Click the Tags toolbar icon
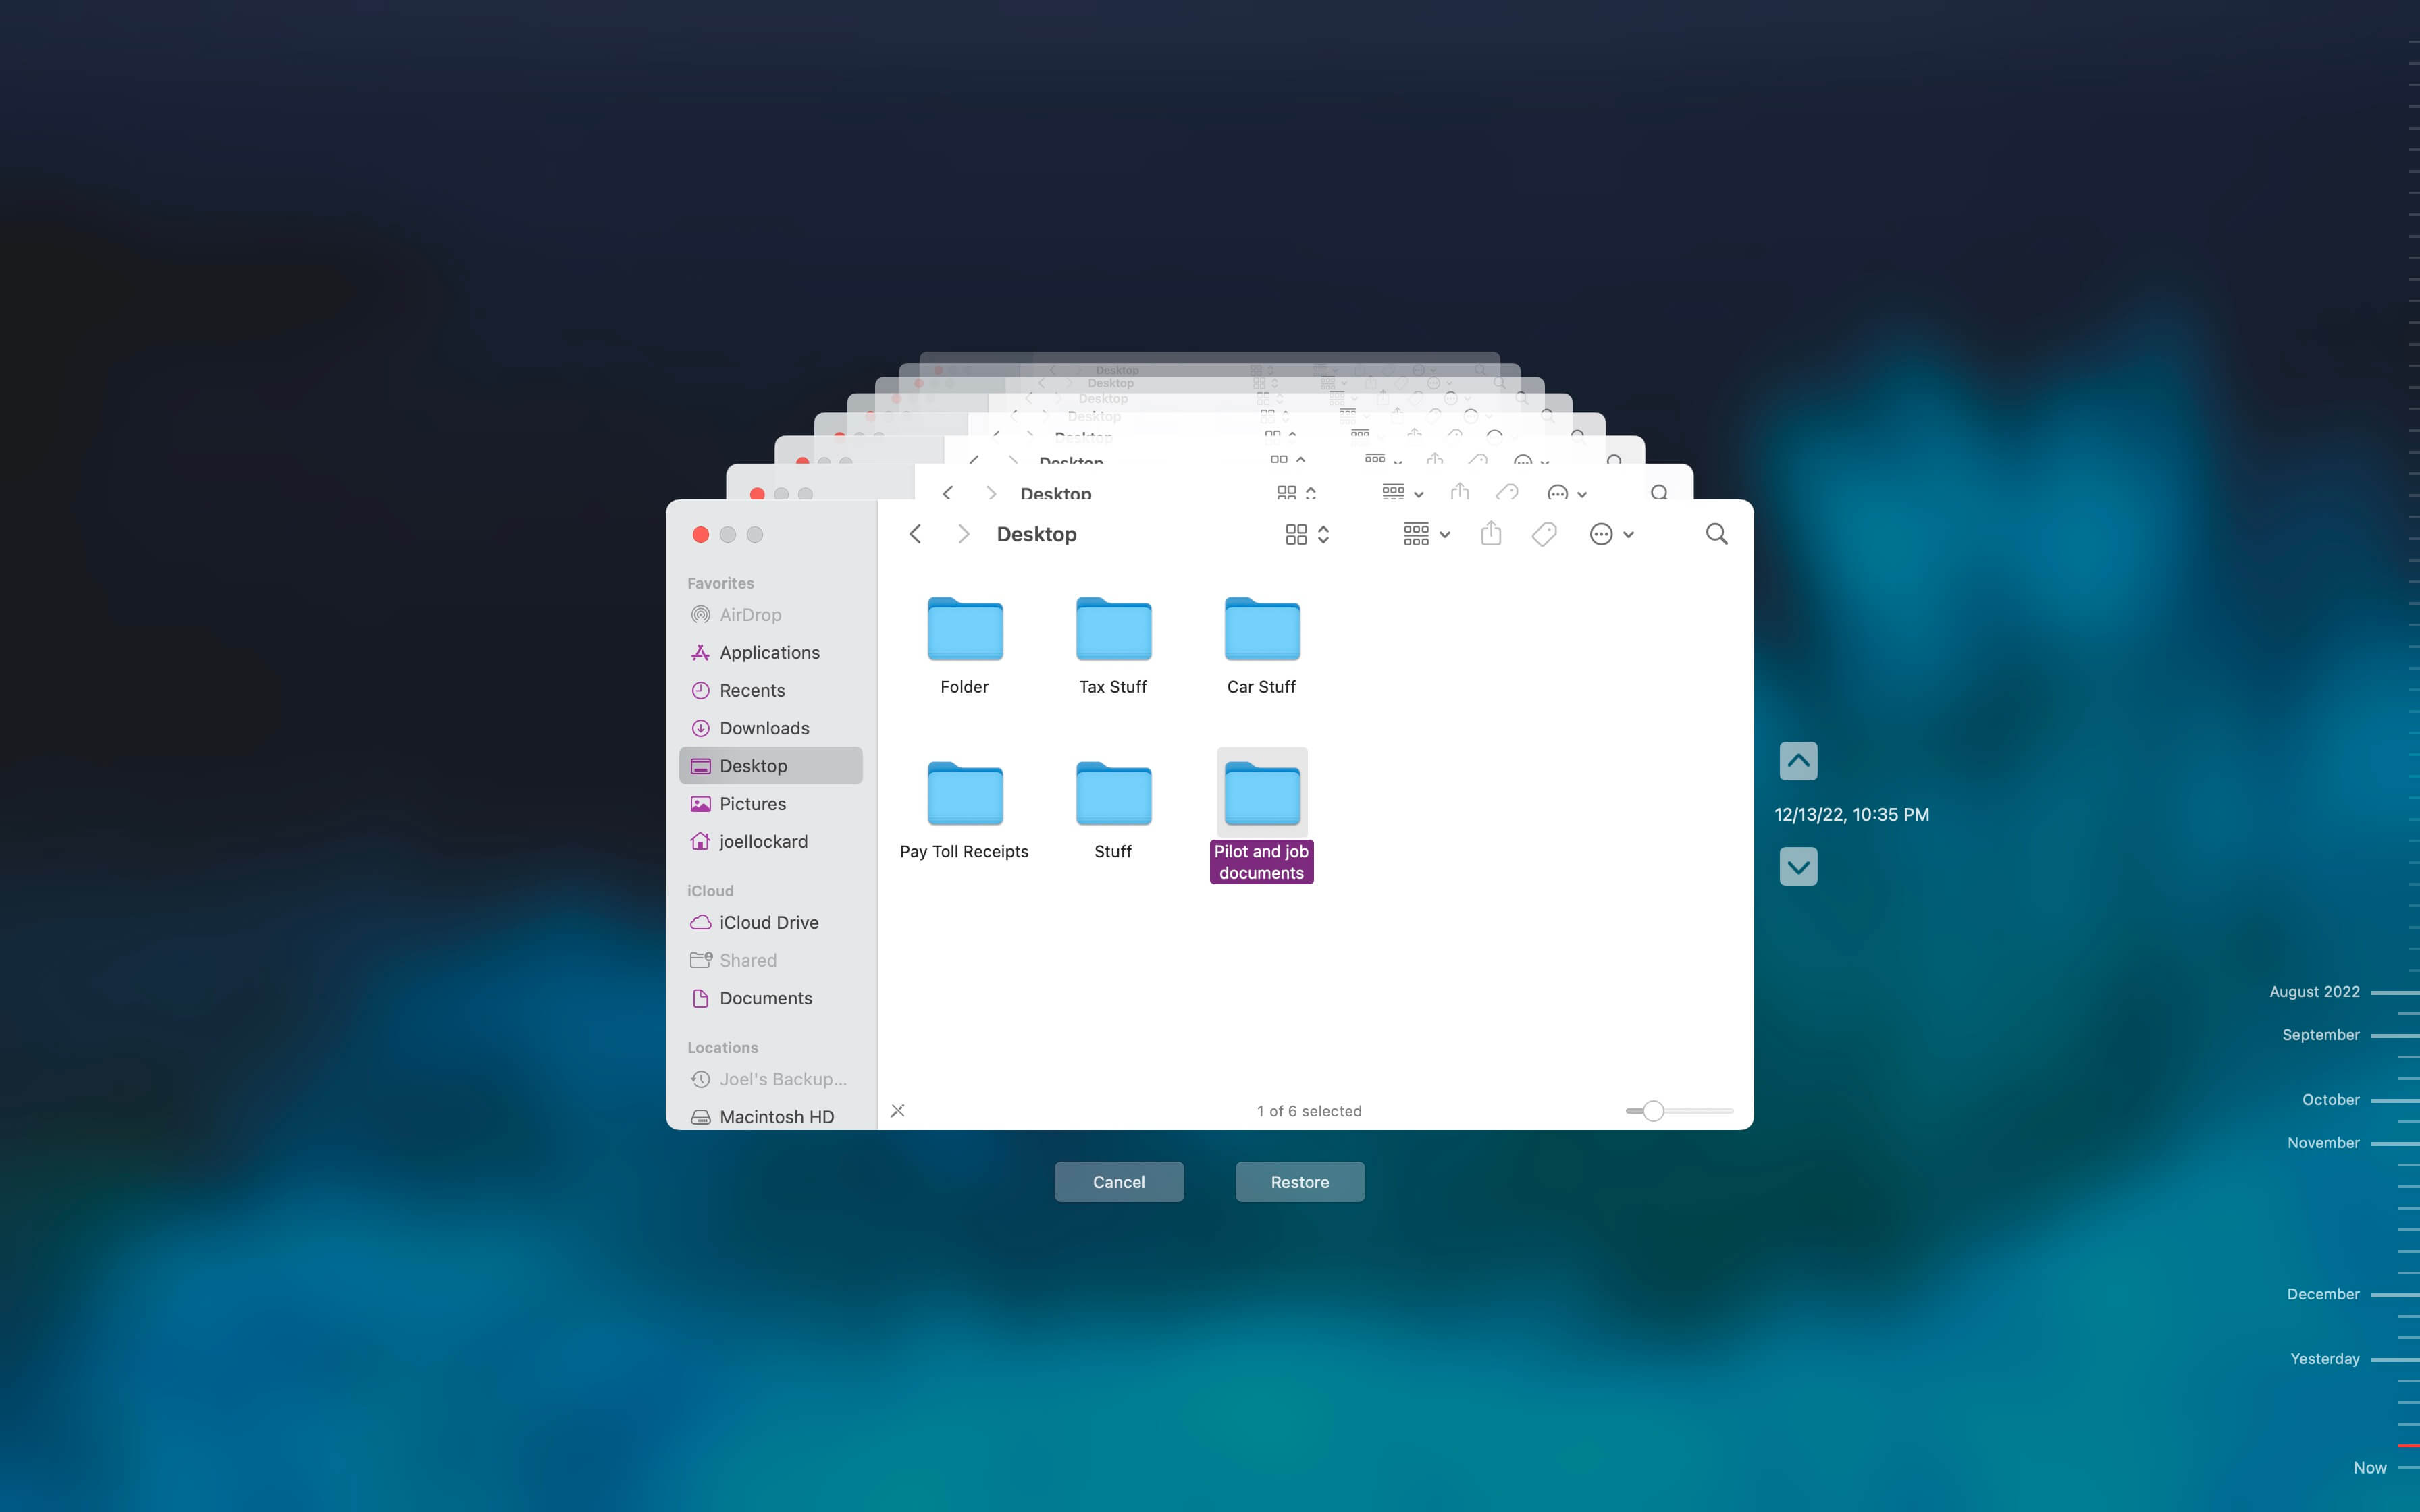Viewport: 2420px width, 1512px height. pos(1543,534)
